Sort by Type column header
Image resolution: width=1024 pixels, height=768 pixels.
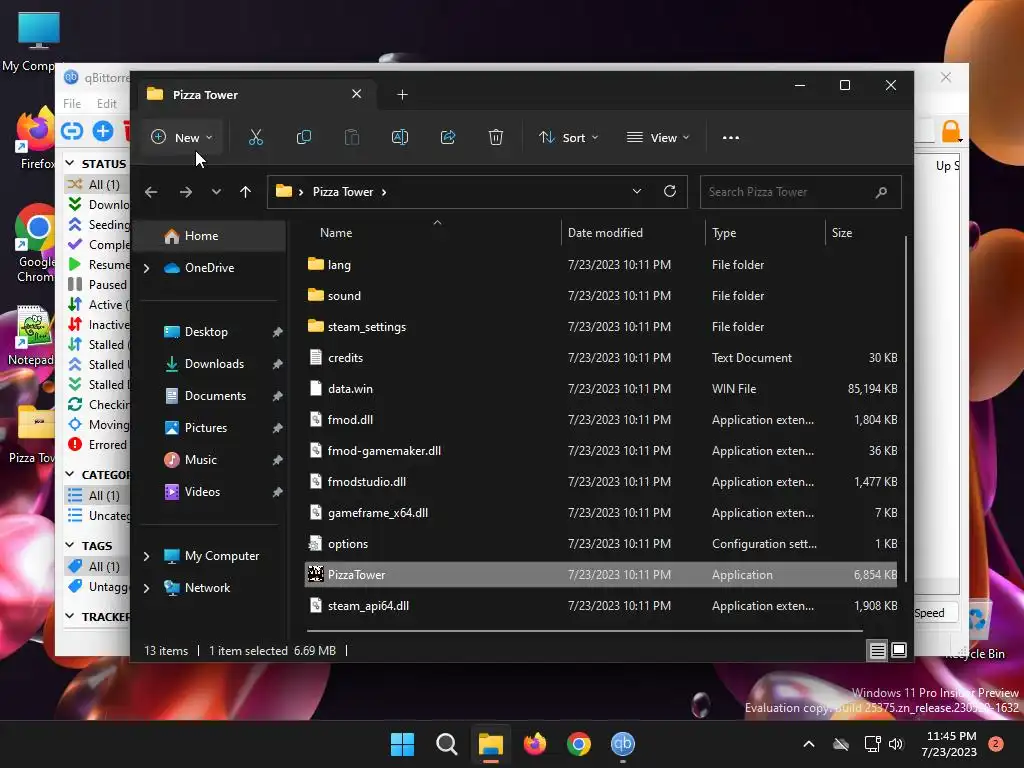(724, 233)
